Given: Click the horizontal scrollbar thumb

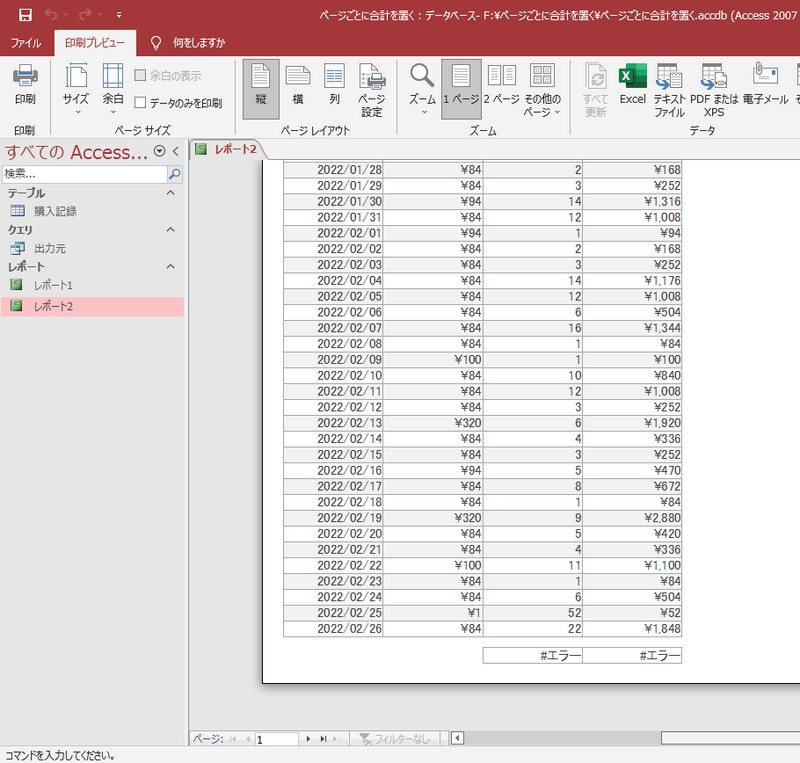Looking at the screenshot, I should [731, 738].
